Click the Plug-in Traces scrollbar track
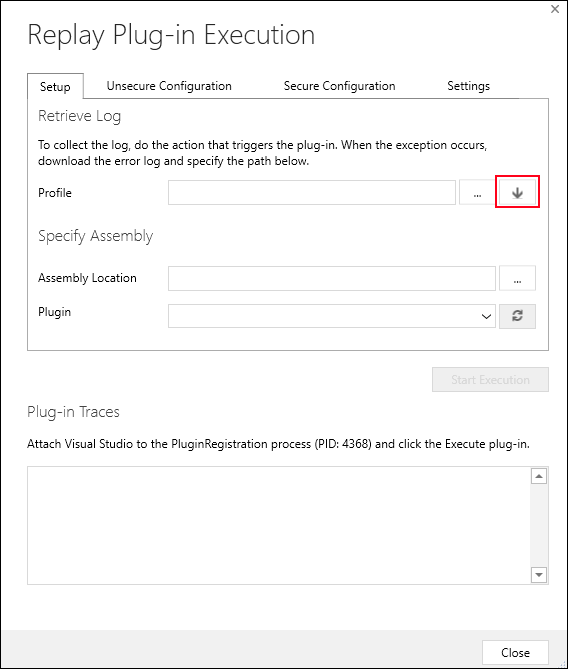This screenshot has width=568, height=669. [x=539, y=526]
